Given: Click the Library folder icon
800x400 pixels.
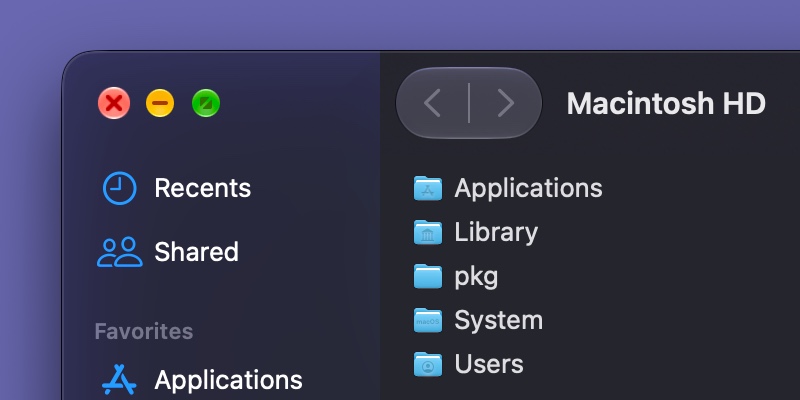Looking at the screenshot, I should [x=428, y=232].
